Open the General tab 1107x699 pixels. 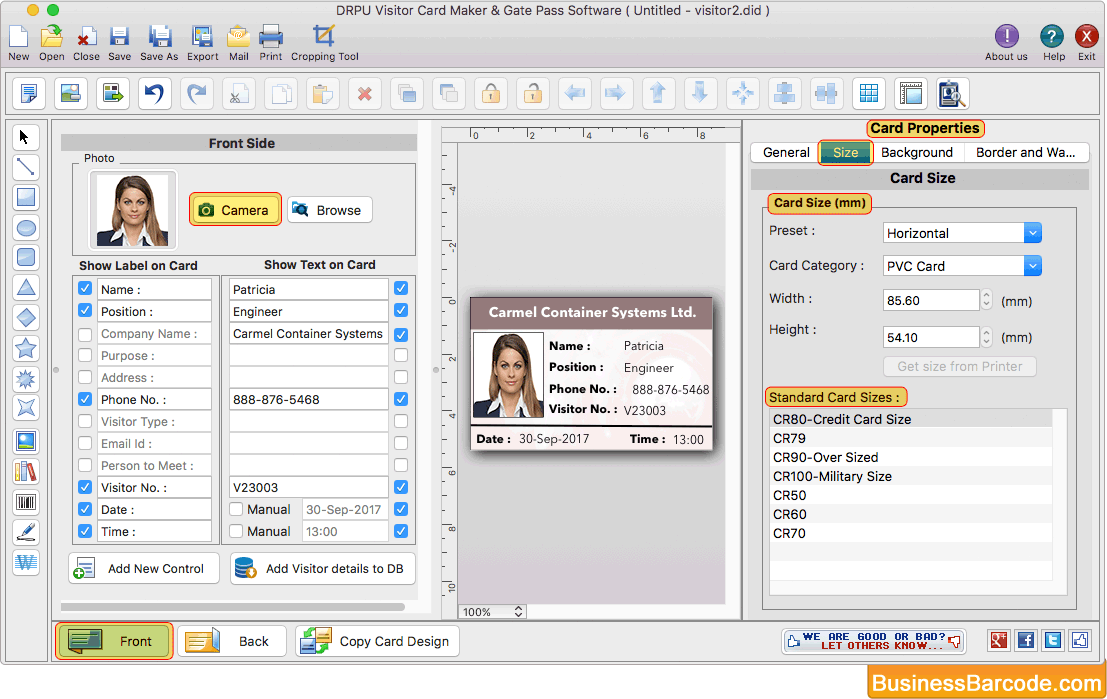click(x=786, y=153)
